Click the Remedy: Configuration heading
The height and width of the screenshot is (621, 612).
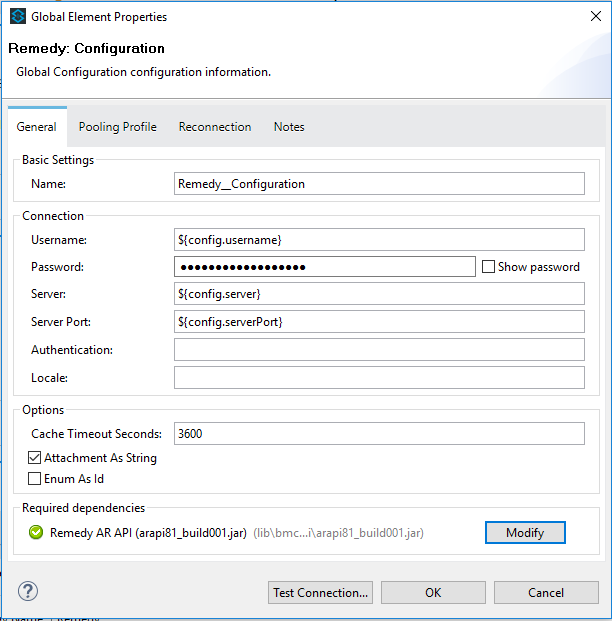[x=86, y=48]
